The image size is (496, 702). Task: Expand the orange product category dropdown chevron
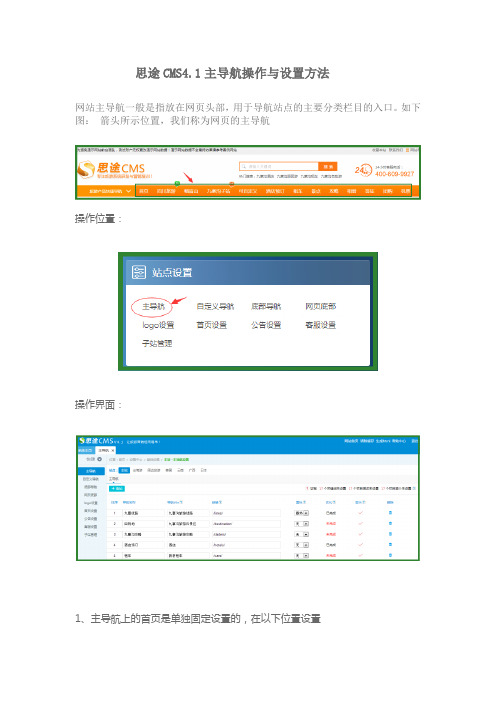[x=128, y=191]
